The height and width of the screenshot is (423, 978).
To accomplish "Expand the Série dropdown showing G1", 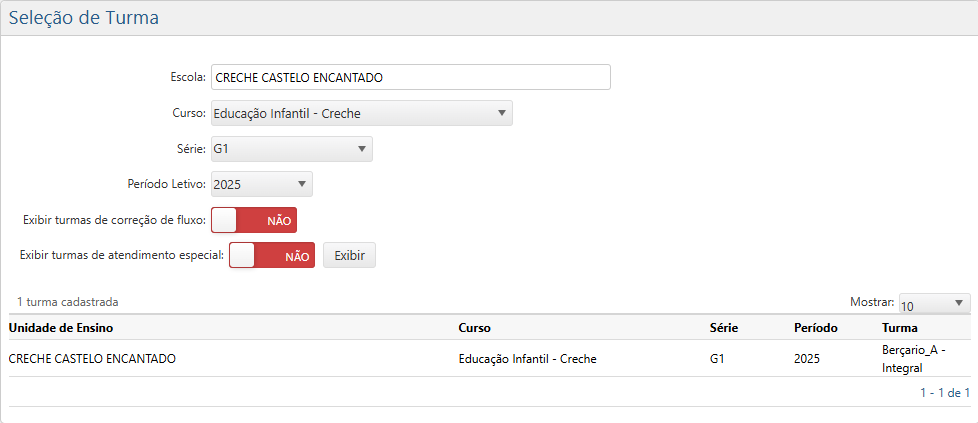I will click(x=291, y=150).
